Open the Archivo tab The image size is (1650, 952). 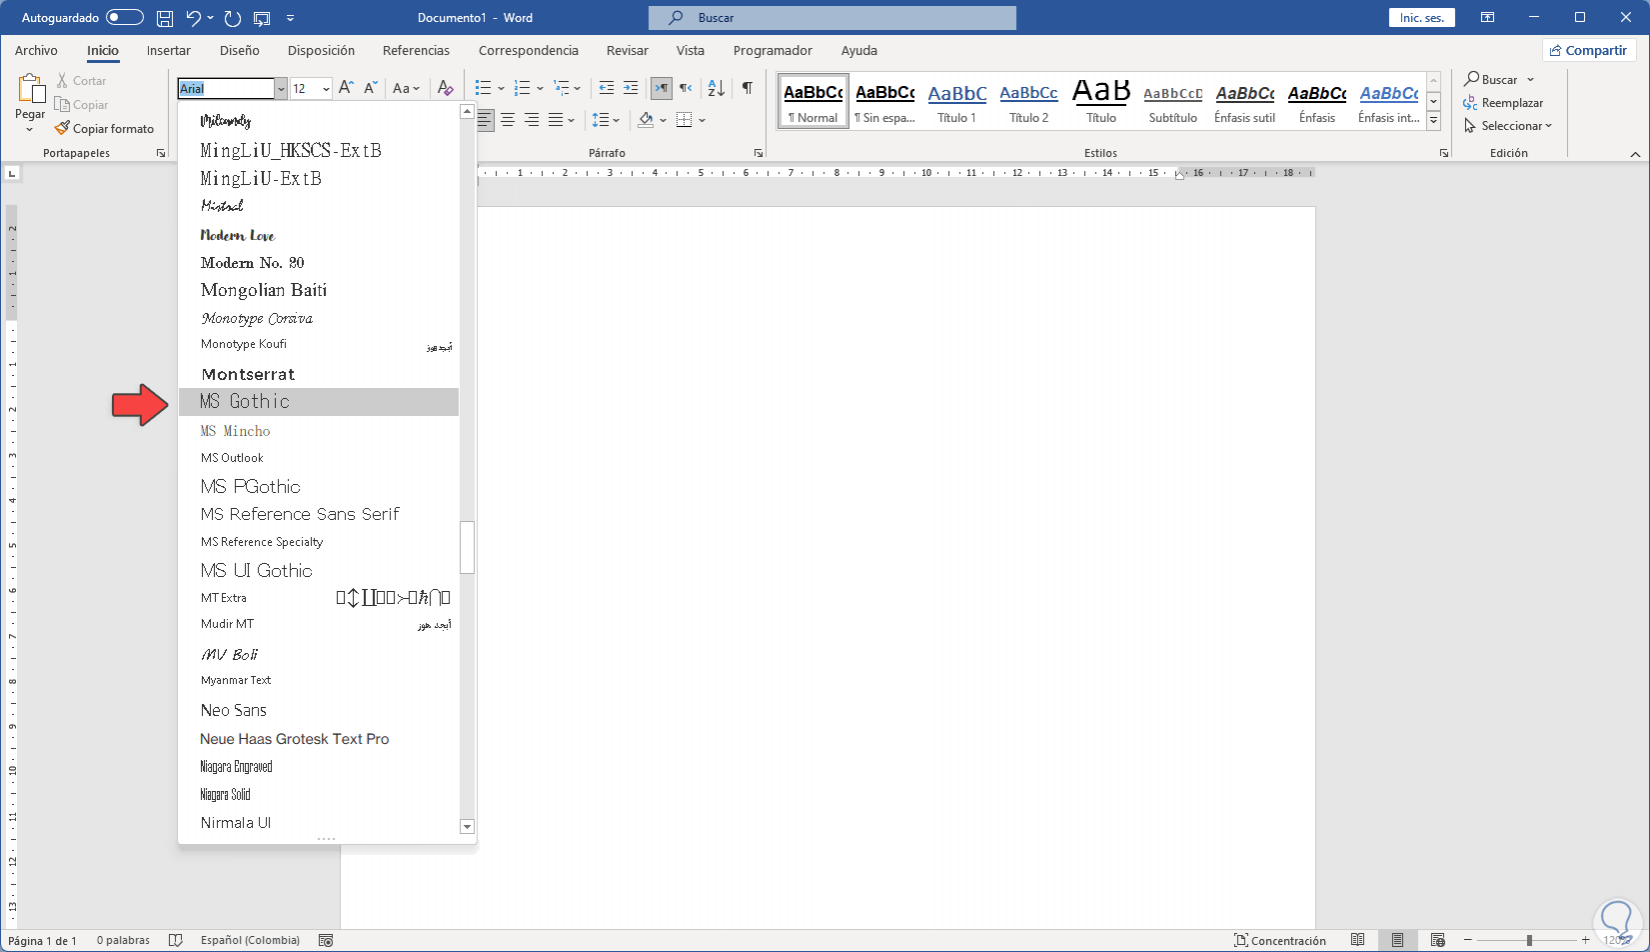click(x=36, y=50)
